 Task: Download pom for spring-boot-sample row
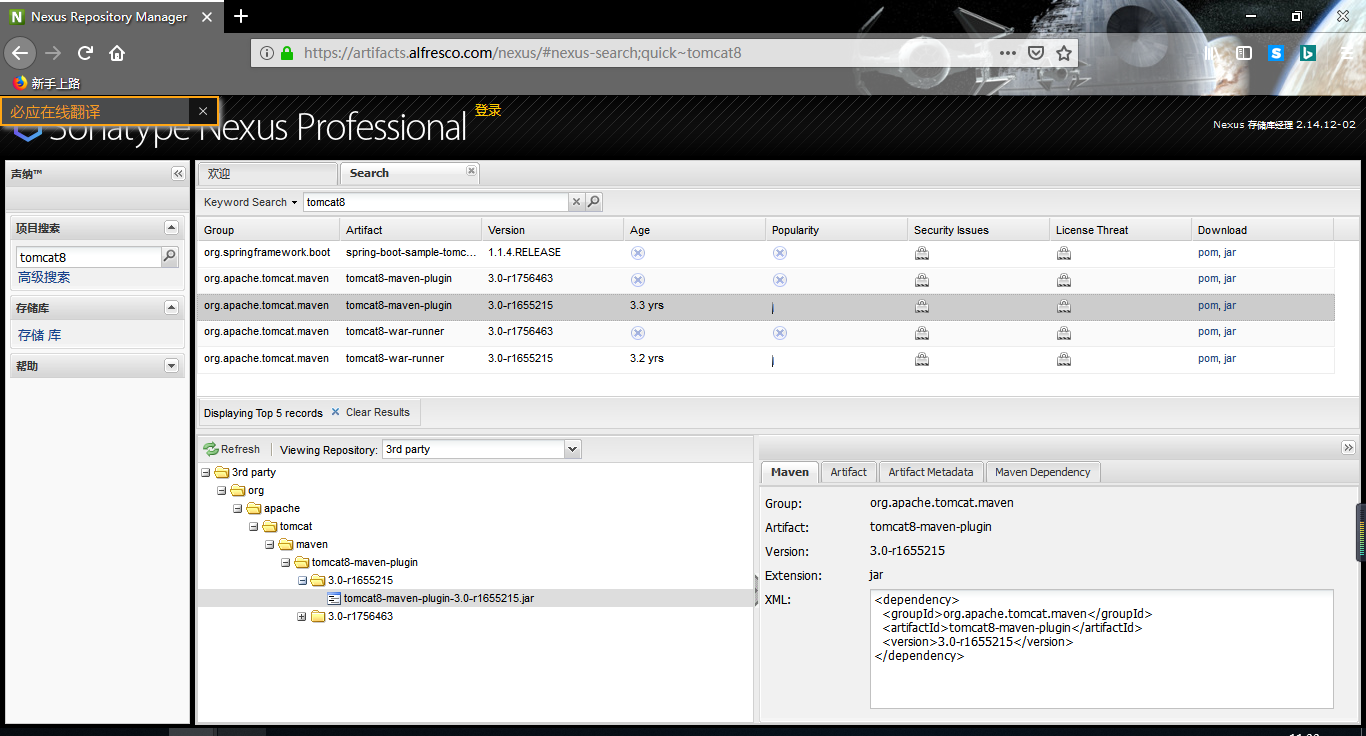[x=1207, y=252]
